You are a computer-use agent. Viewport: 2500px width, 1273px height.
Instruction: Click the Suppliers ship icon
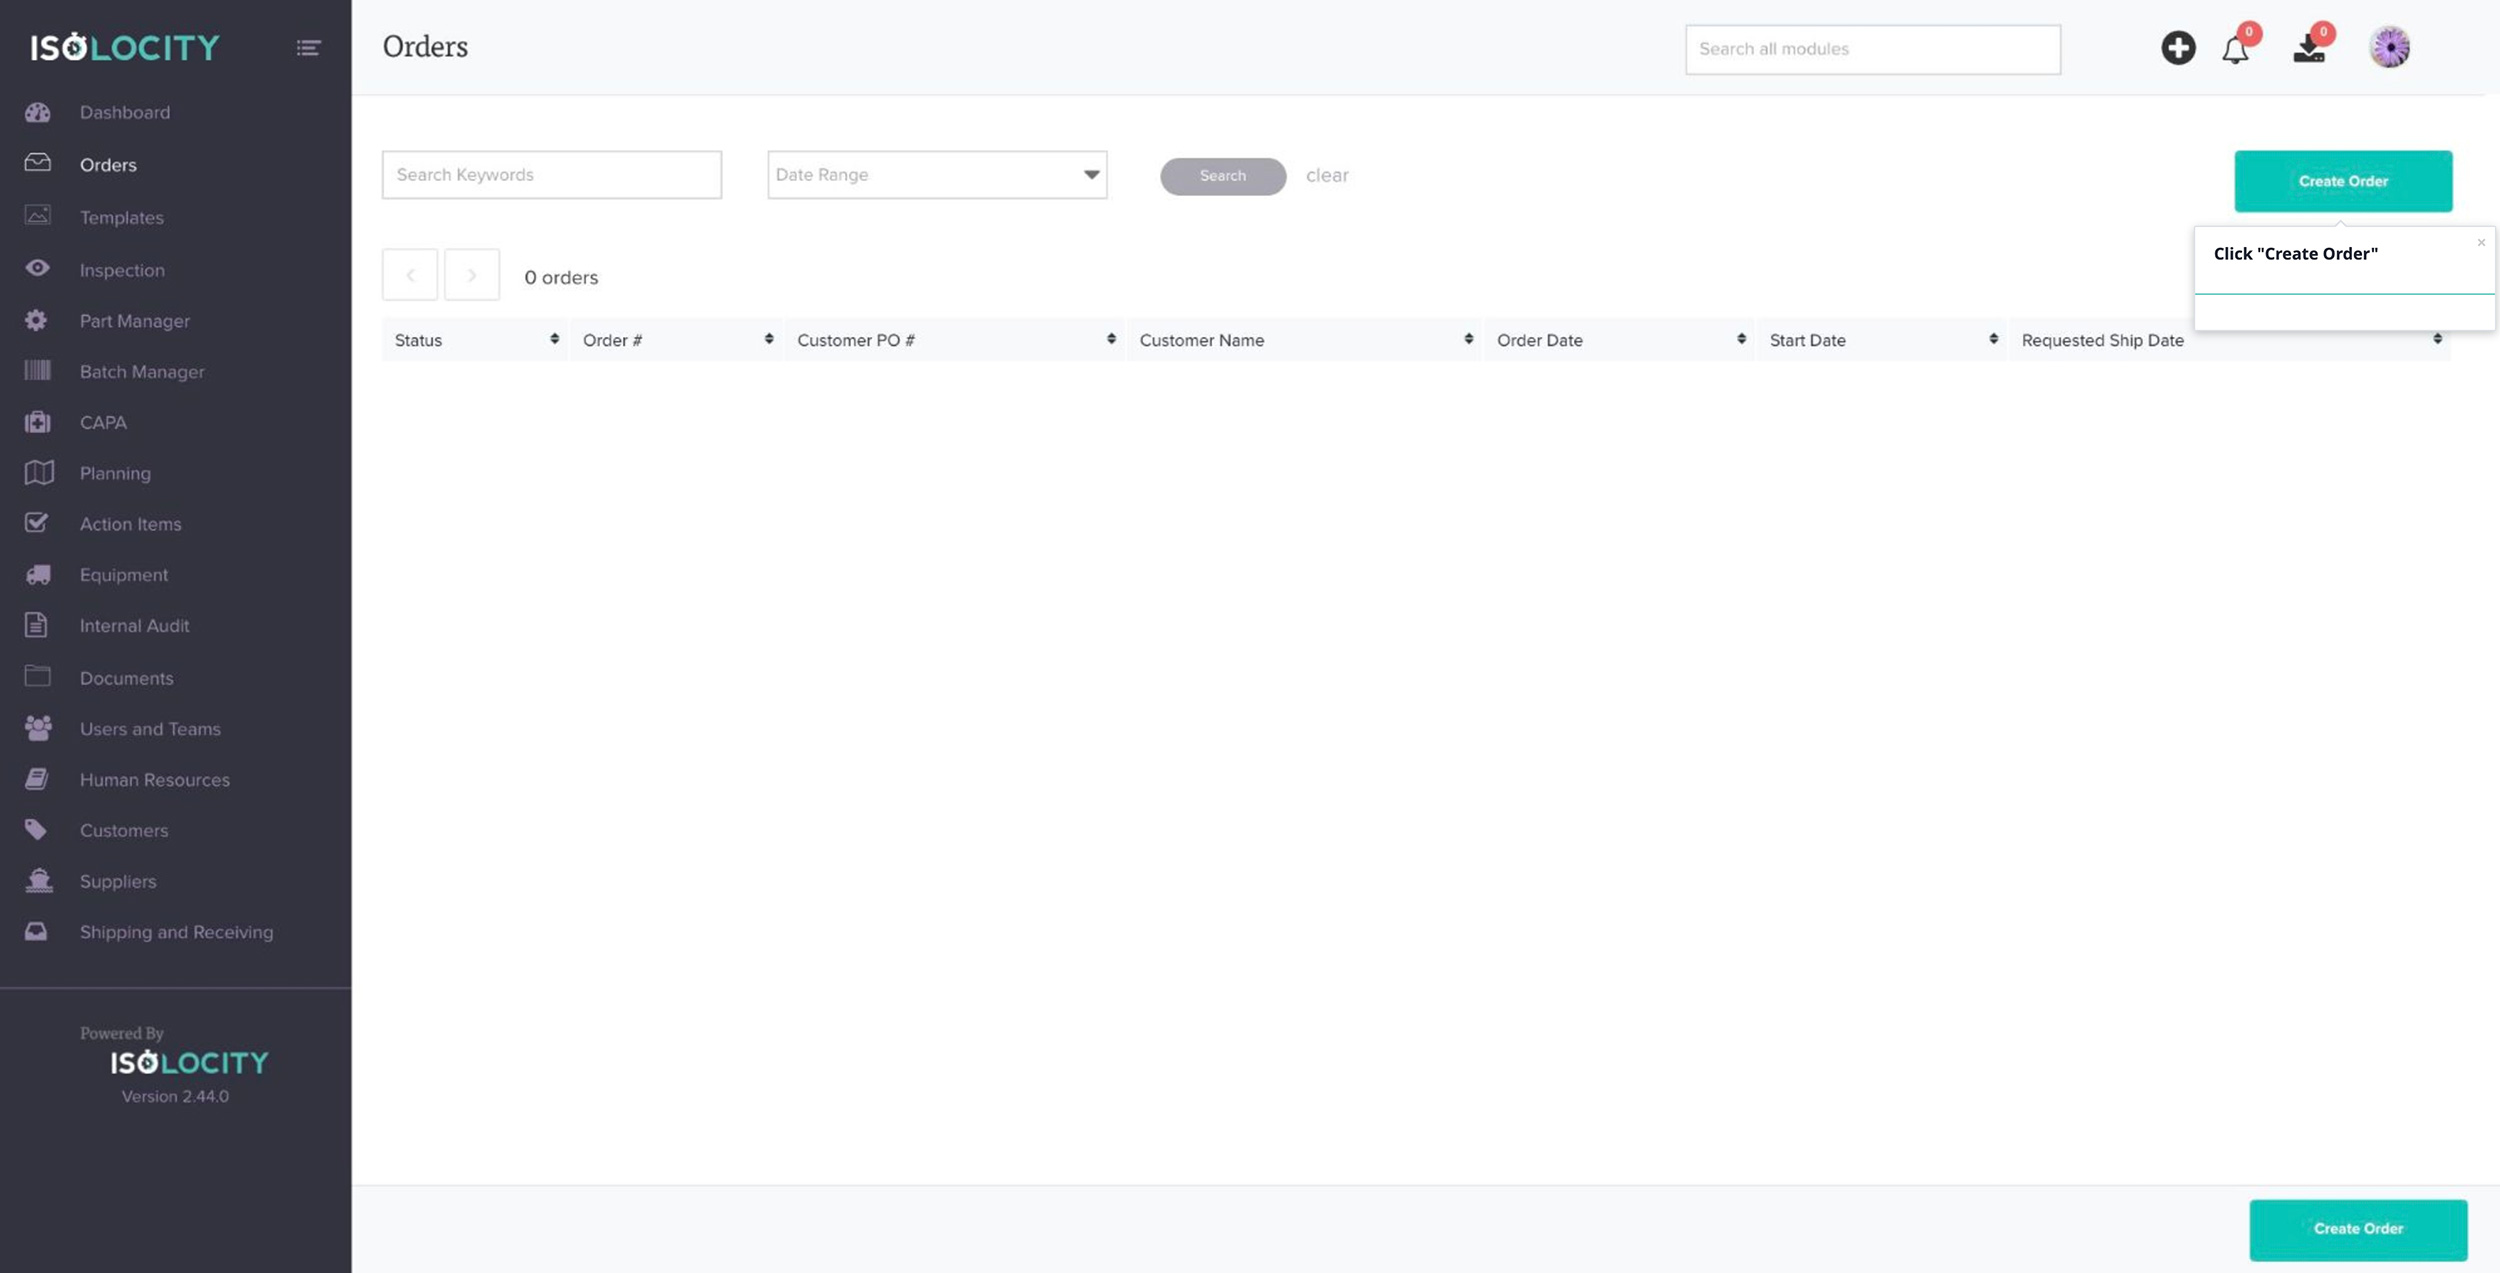[x=39, y=880]
